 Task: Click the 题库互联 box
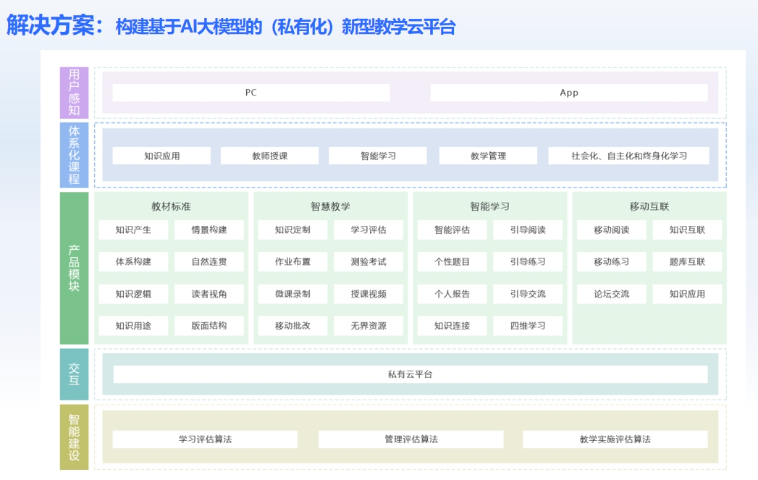(687, 262)
